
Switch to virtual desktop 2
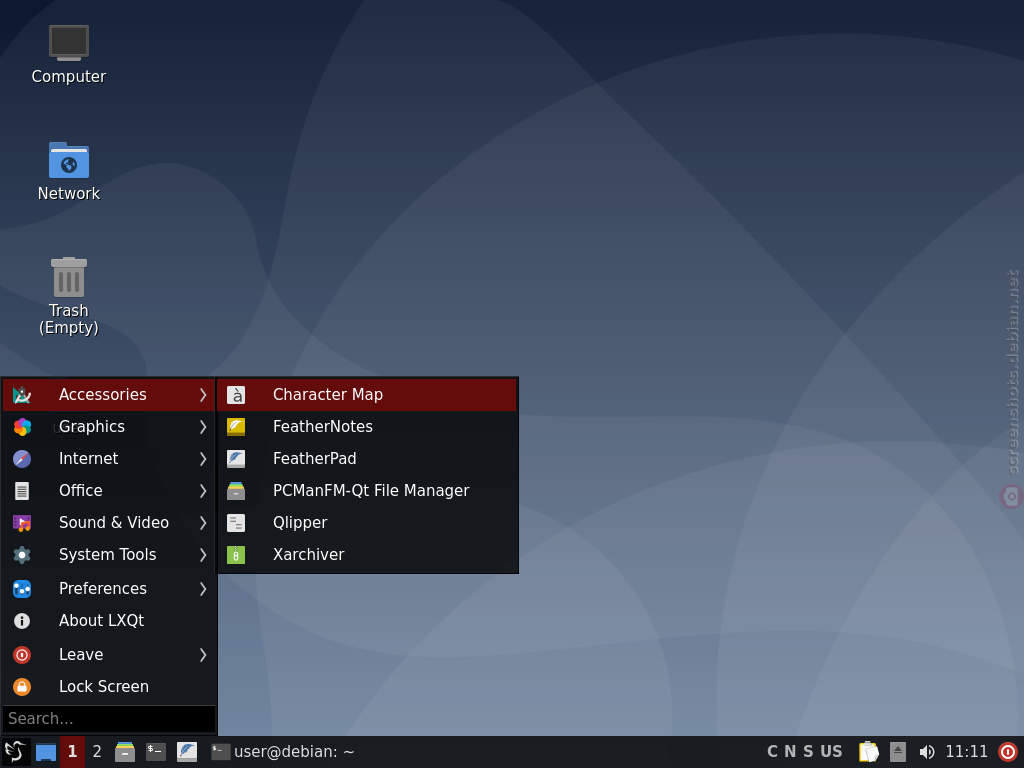tap(97, 752)
